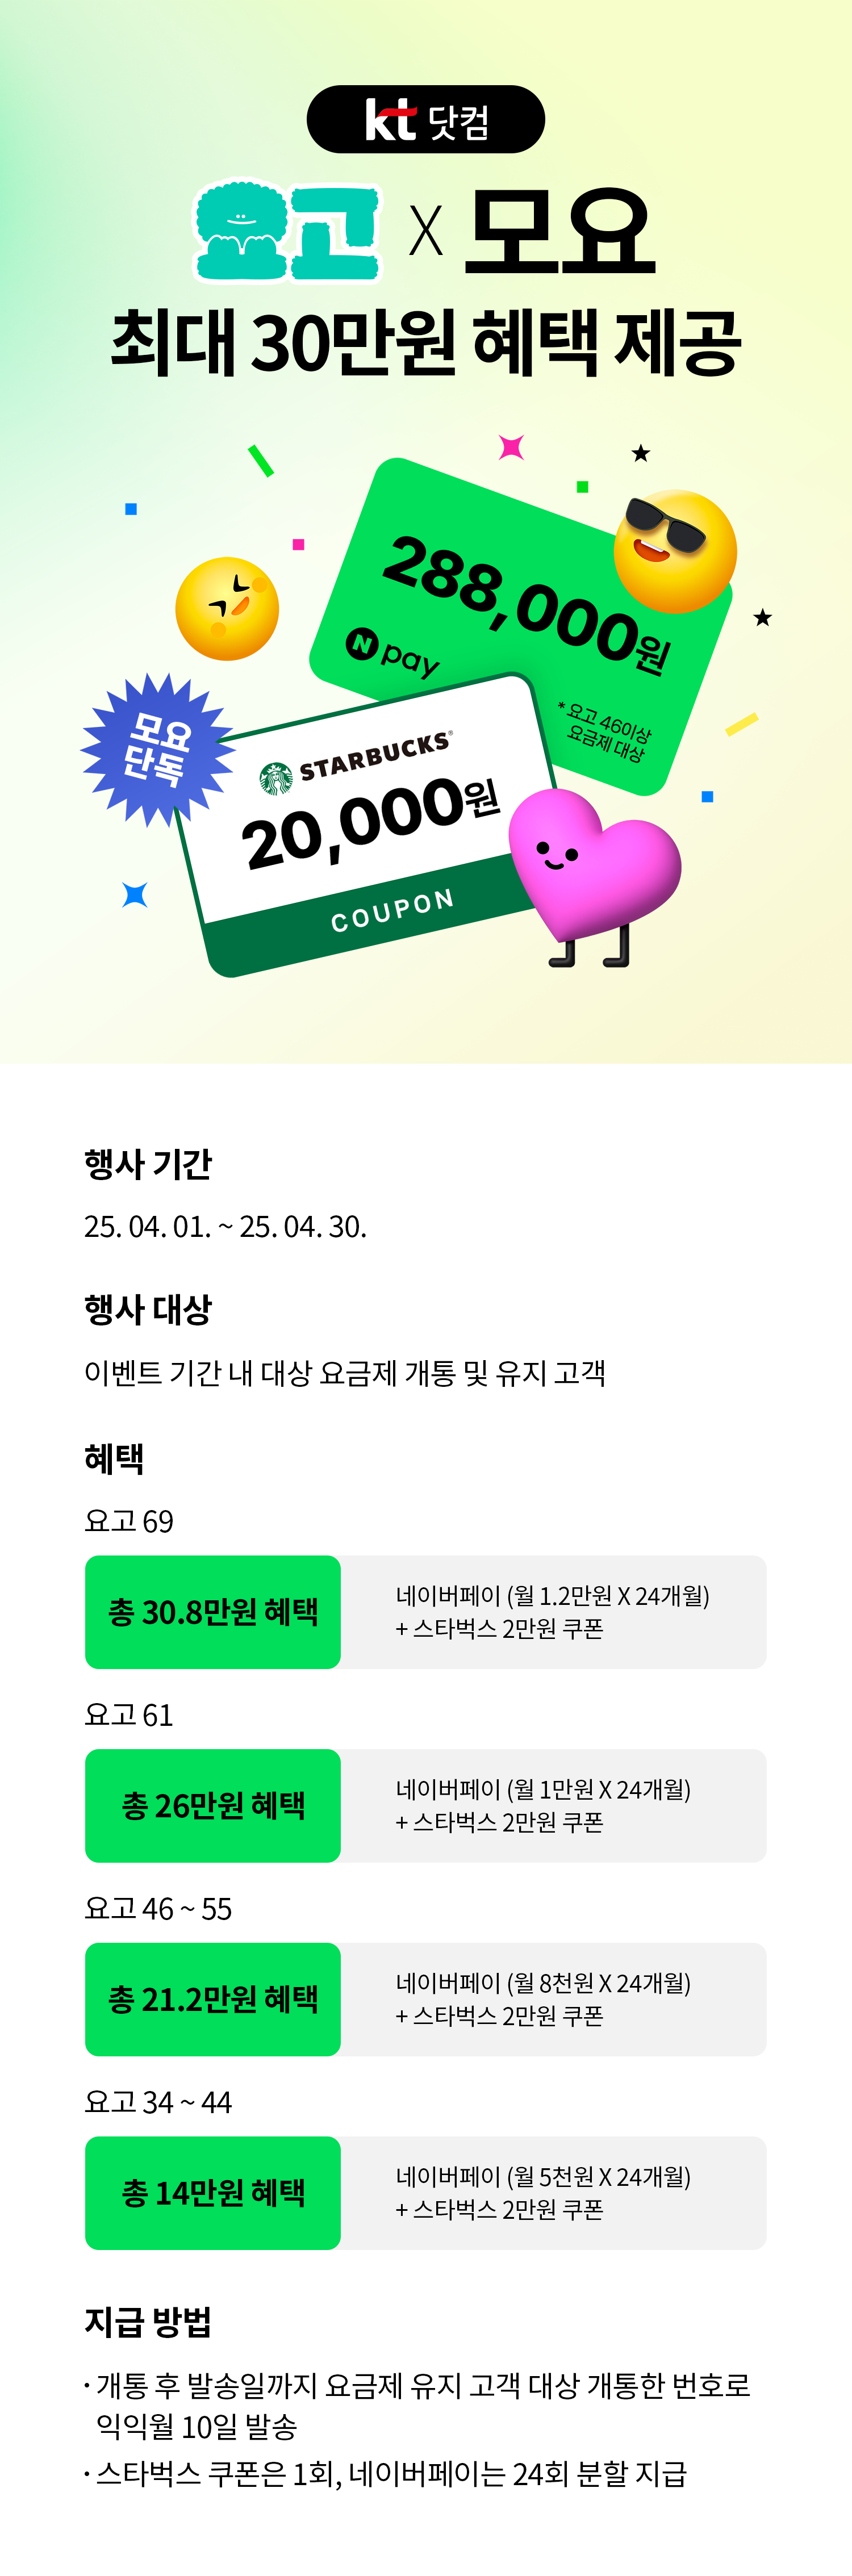Select the 총 30.8만원 혜택 box
The image size is (852, 2576).
[x=213, y=1612]
